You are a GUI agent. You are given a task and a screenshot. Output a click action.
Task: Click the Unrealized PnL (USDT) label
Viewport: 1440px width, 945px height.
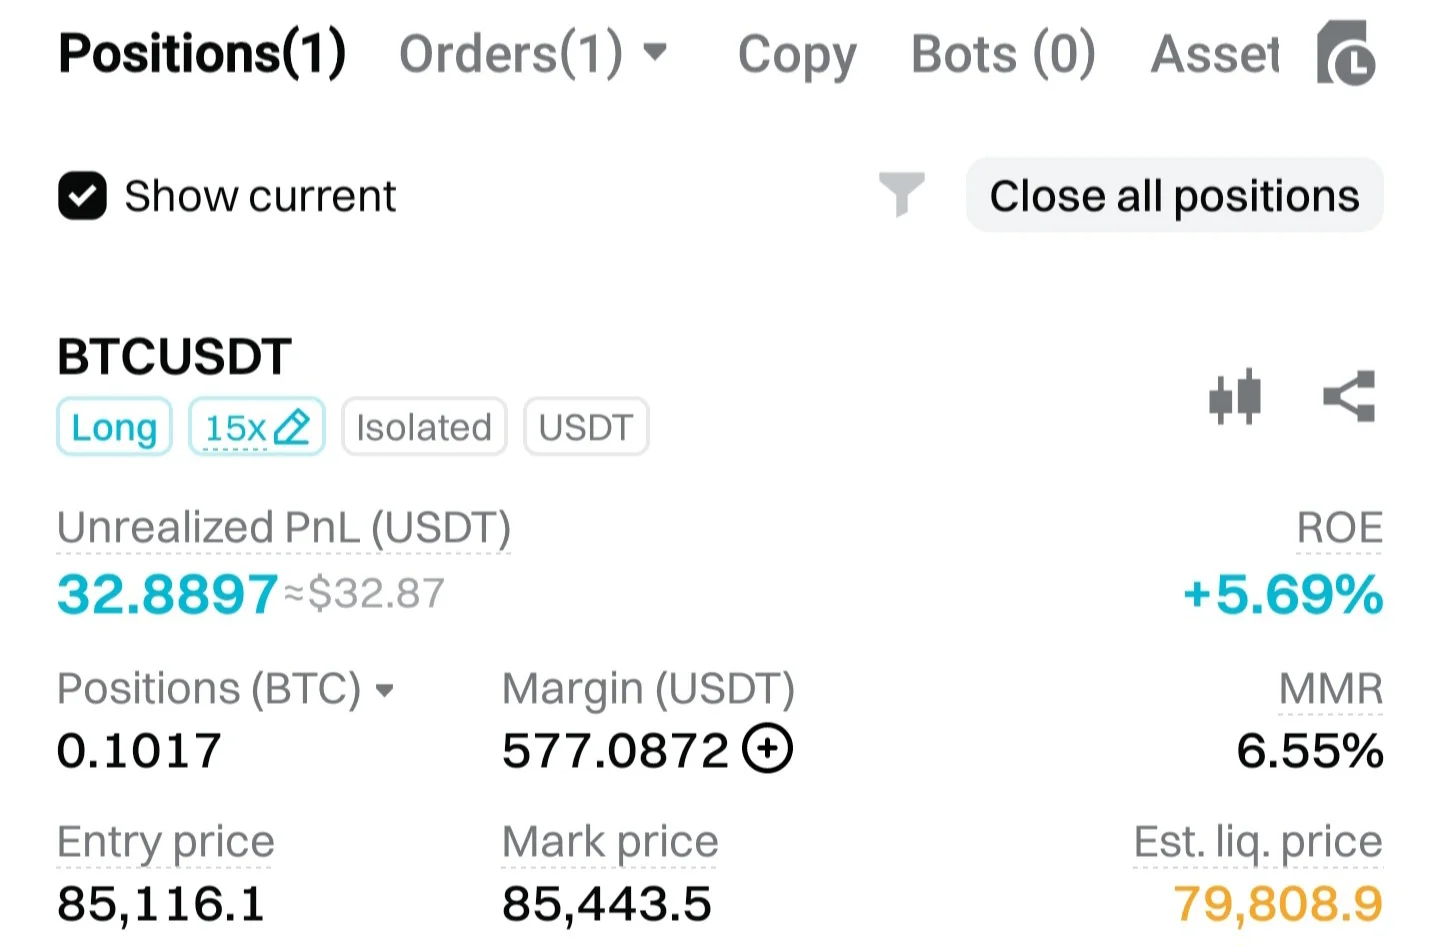(x=284, y=528)
